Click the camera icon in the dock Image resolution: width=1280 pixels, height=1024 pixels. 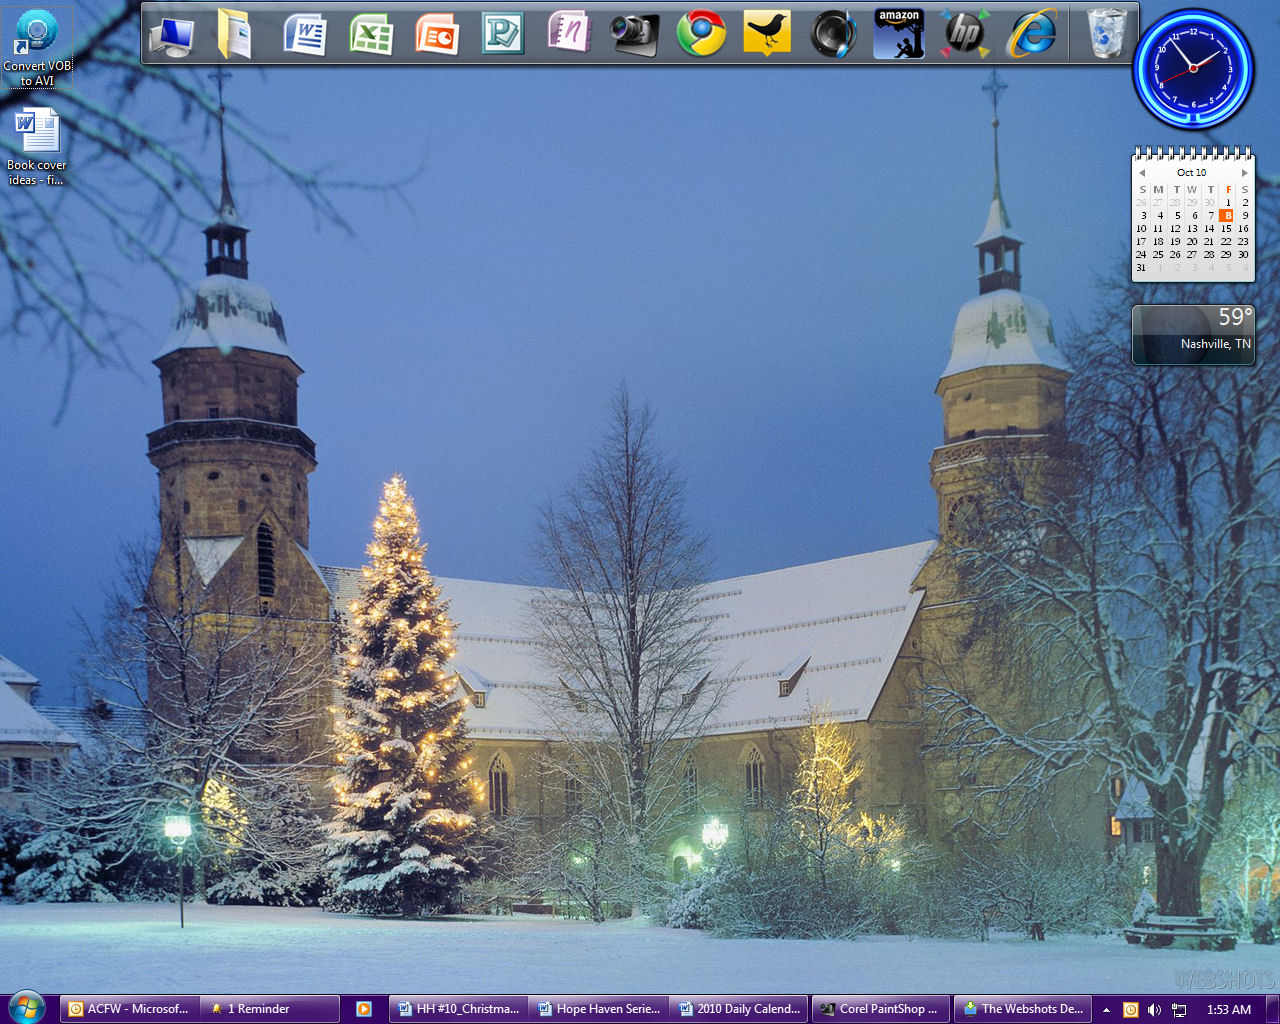click(635, 34)
